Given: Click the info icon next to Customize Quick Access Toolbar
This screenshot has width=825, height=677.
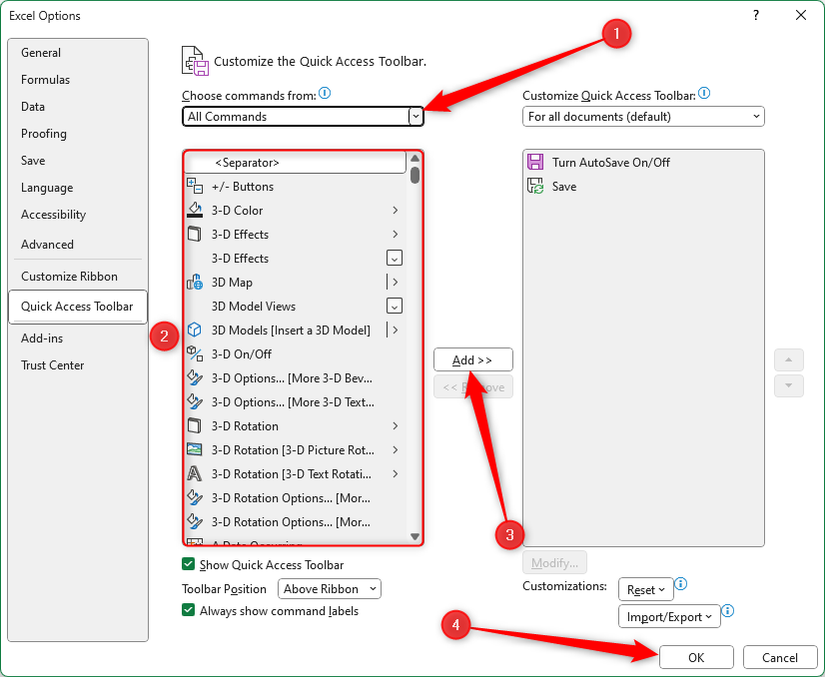Looking at the screenshot, I should (704, 92).
